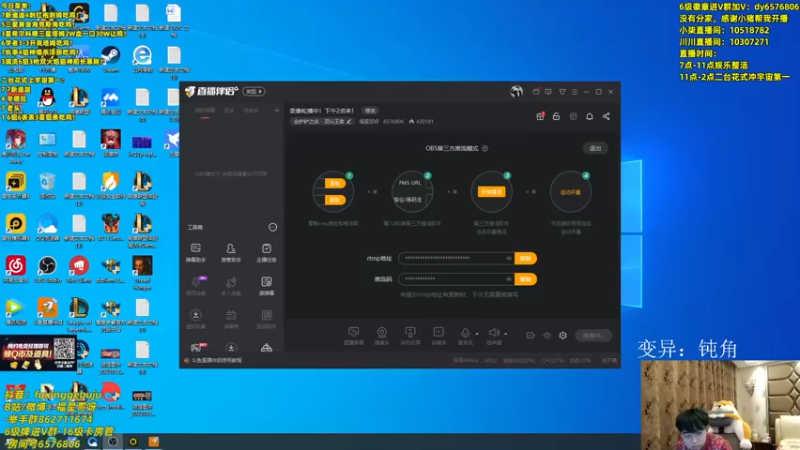Reveal the 推流码 with its eye icon
The height and width of the screenshot is (450, 800).
pos(509,279)
